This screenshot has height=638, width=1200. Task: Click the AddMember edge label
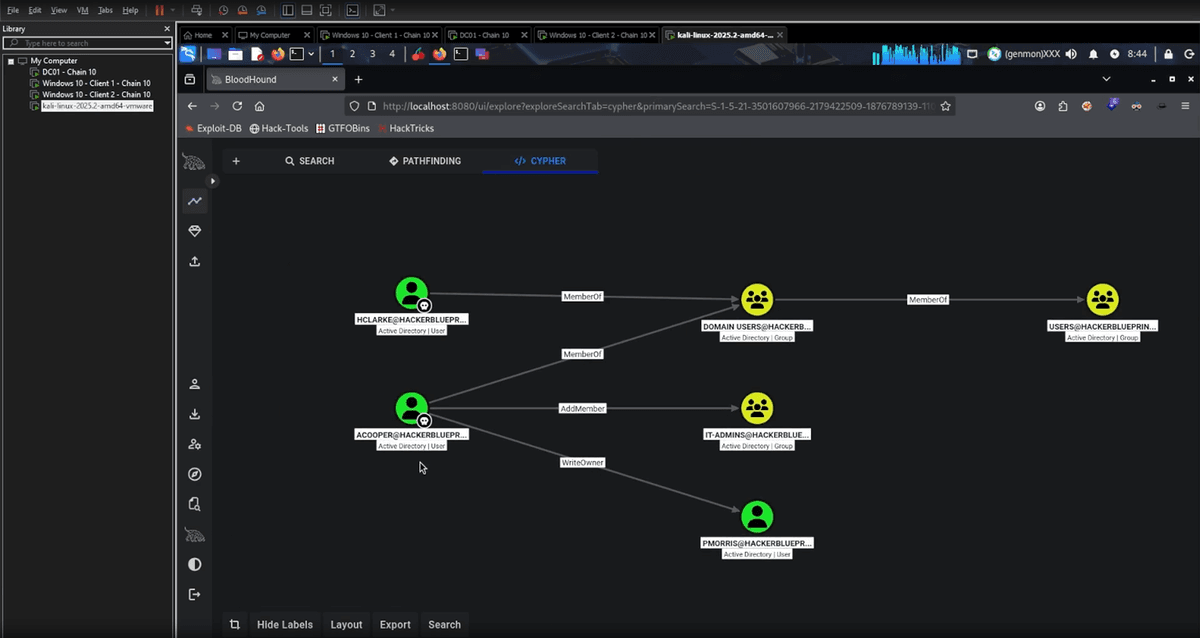[582, 408]
